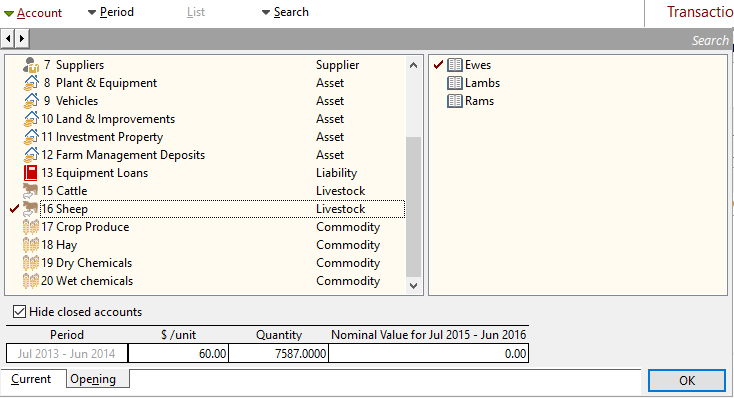Select the 20 Wet chemicals row
The image size is (734, 398).
(213, 281)
